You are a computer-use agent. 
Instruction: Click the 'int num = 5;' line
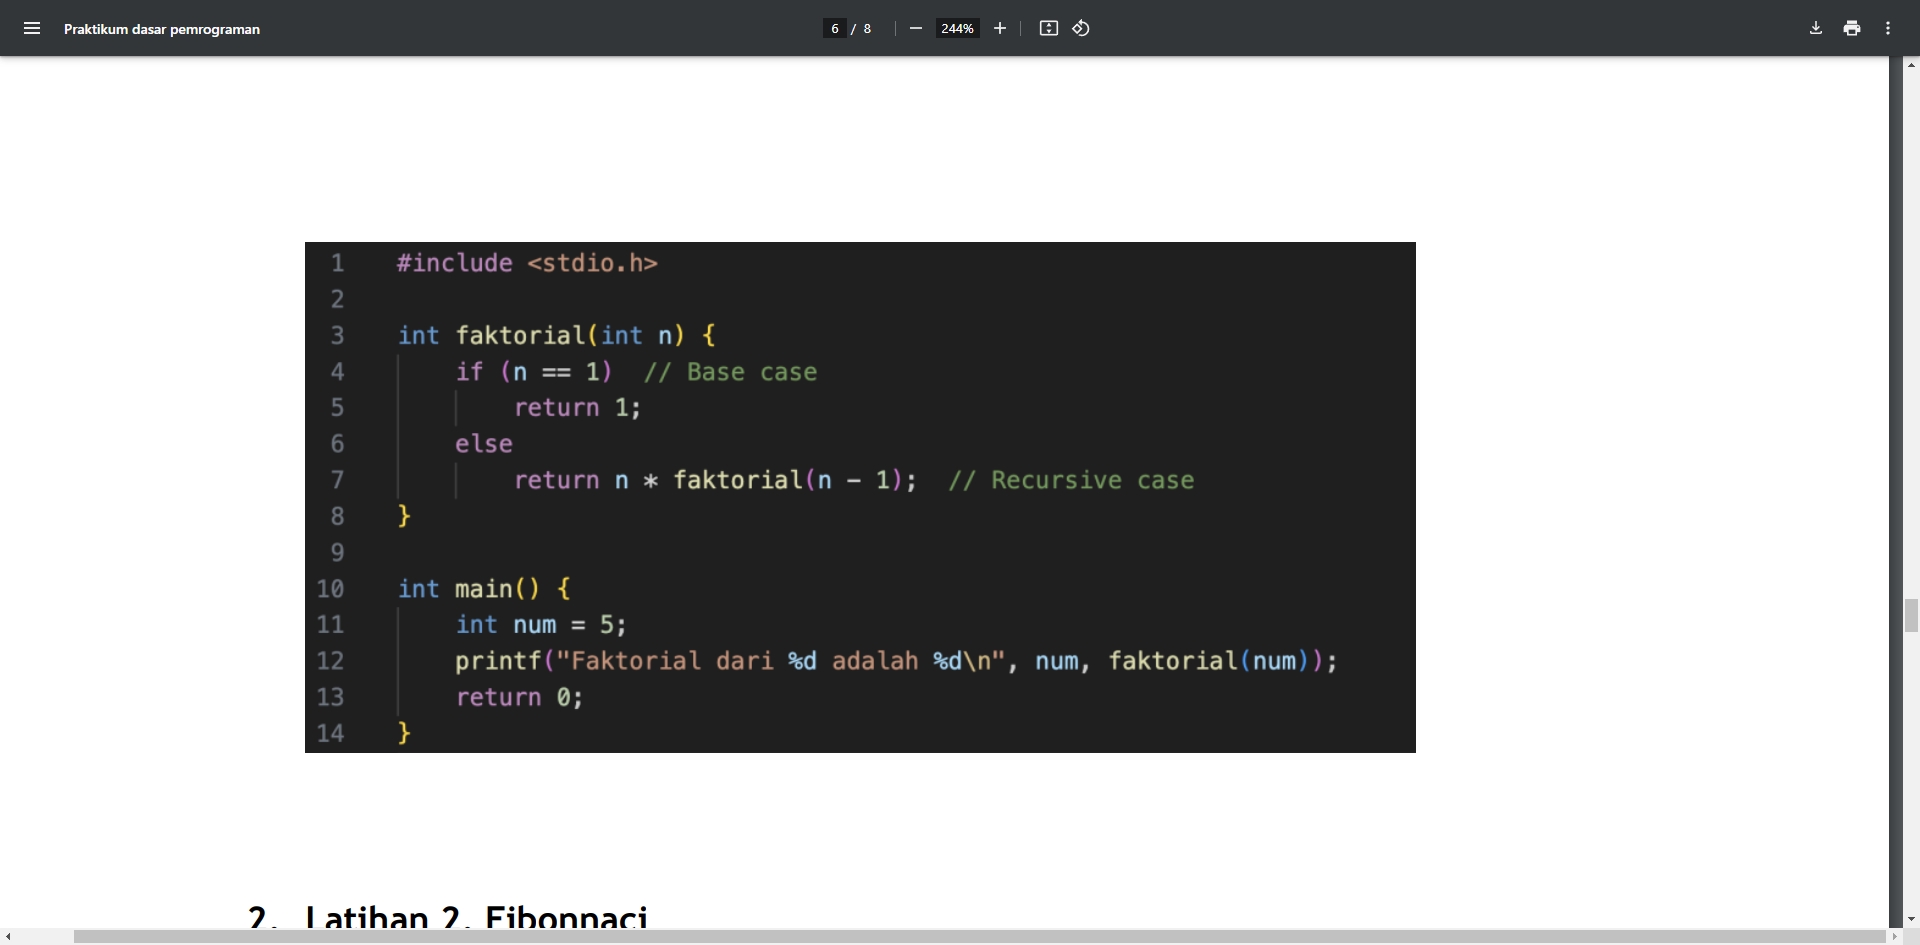click(541, 625)
